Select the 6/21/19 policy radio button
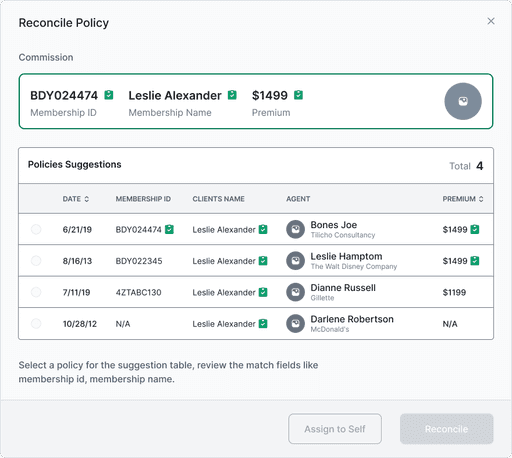The width and height of the screenshot is (512, 458). (x=36, y=229)
